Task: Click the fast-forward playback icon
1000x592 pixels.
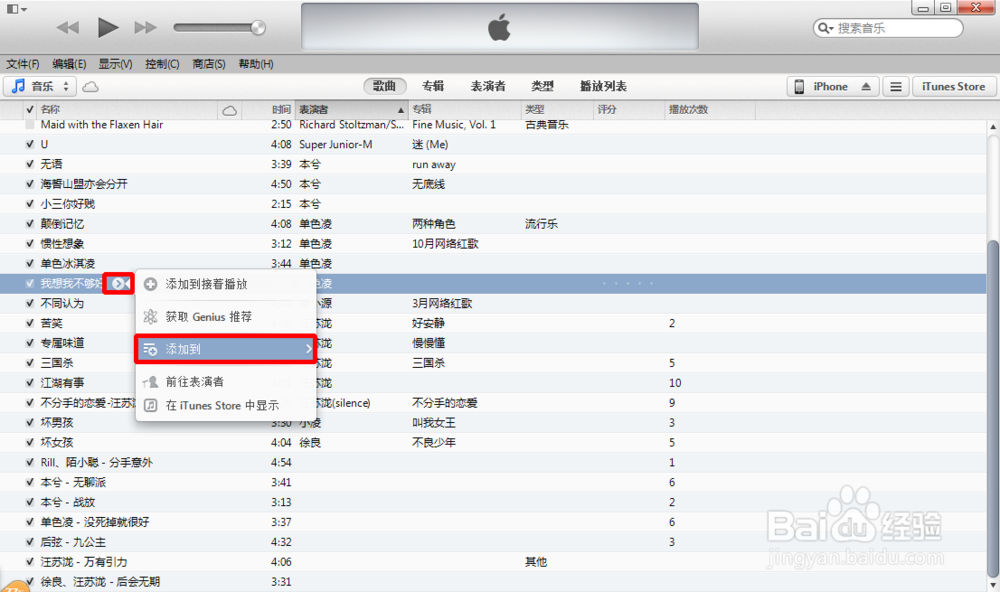Action: [144, 27]
